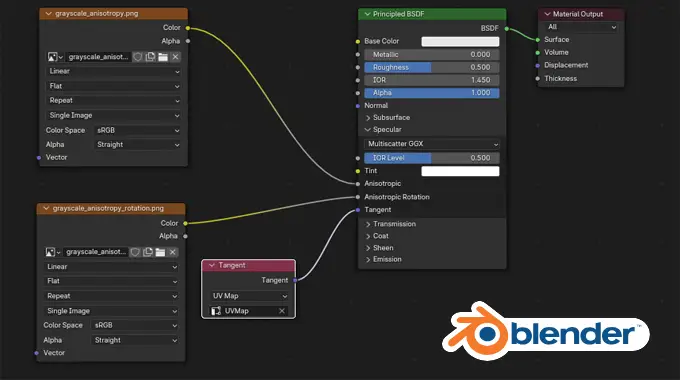
Task: Click Color output socket of grayscale_anisotropy.png node
Action: point(188,28)
